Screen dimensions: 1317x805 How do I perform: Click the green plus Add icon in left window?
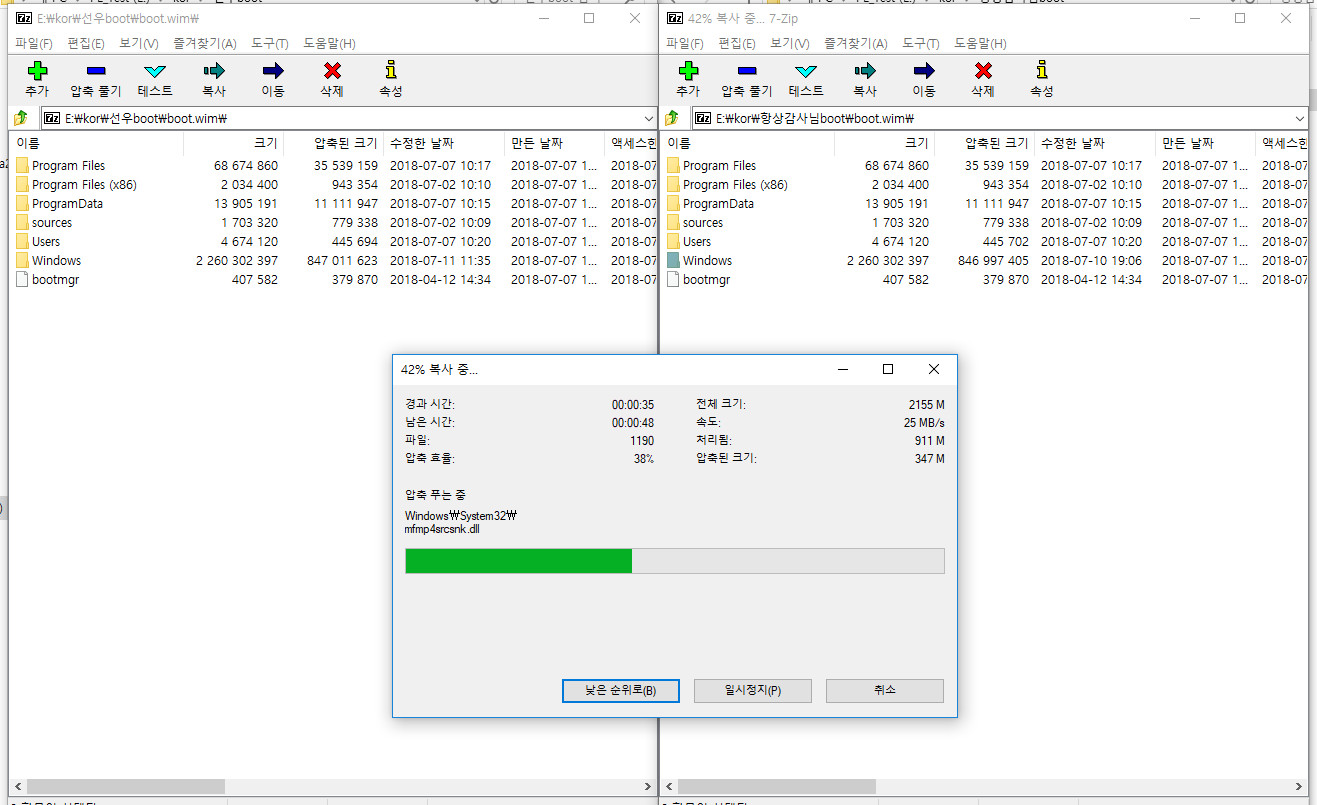37,71
